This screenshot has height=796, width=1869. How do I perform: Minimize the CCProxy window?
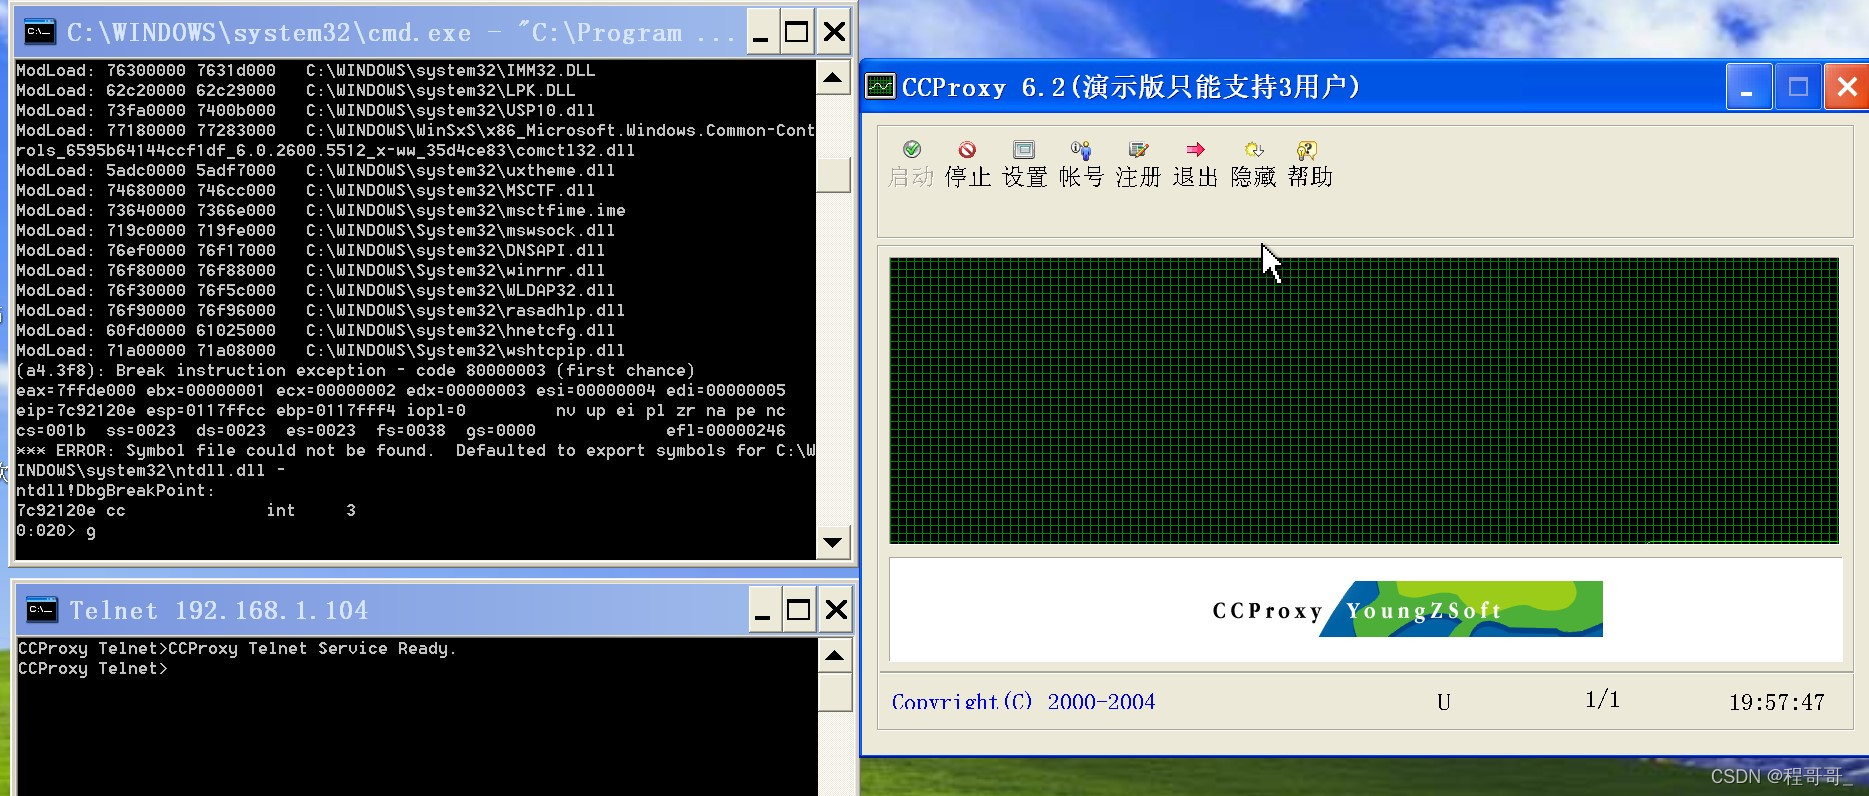1748,87
